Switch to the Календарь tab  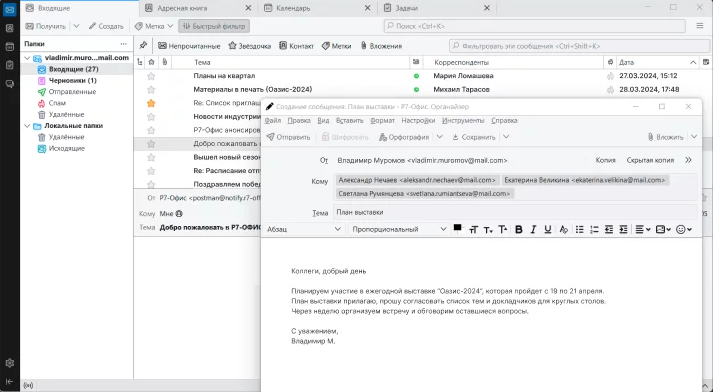coord(293,8)
